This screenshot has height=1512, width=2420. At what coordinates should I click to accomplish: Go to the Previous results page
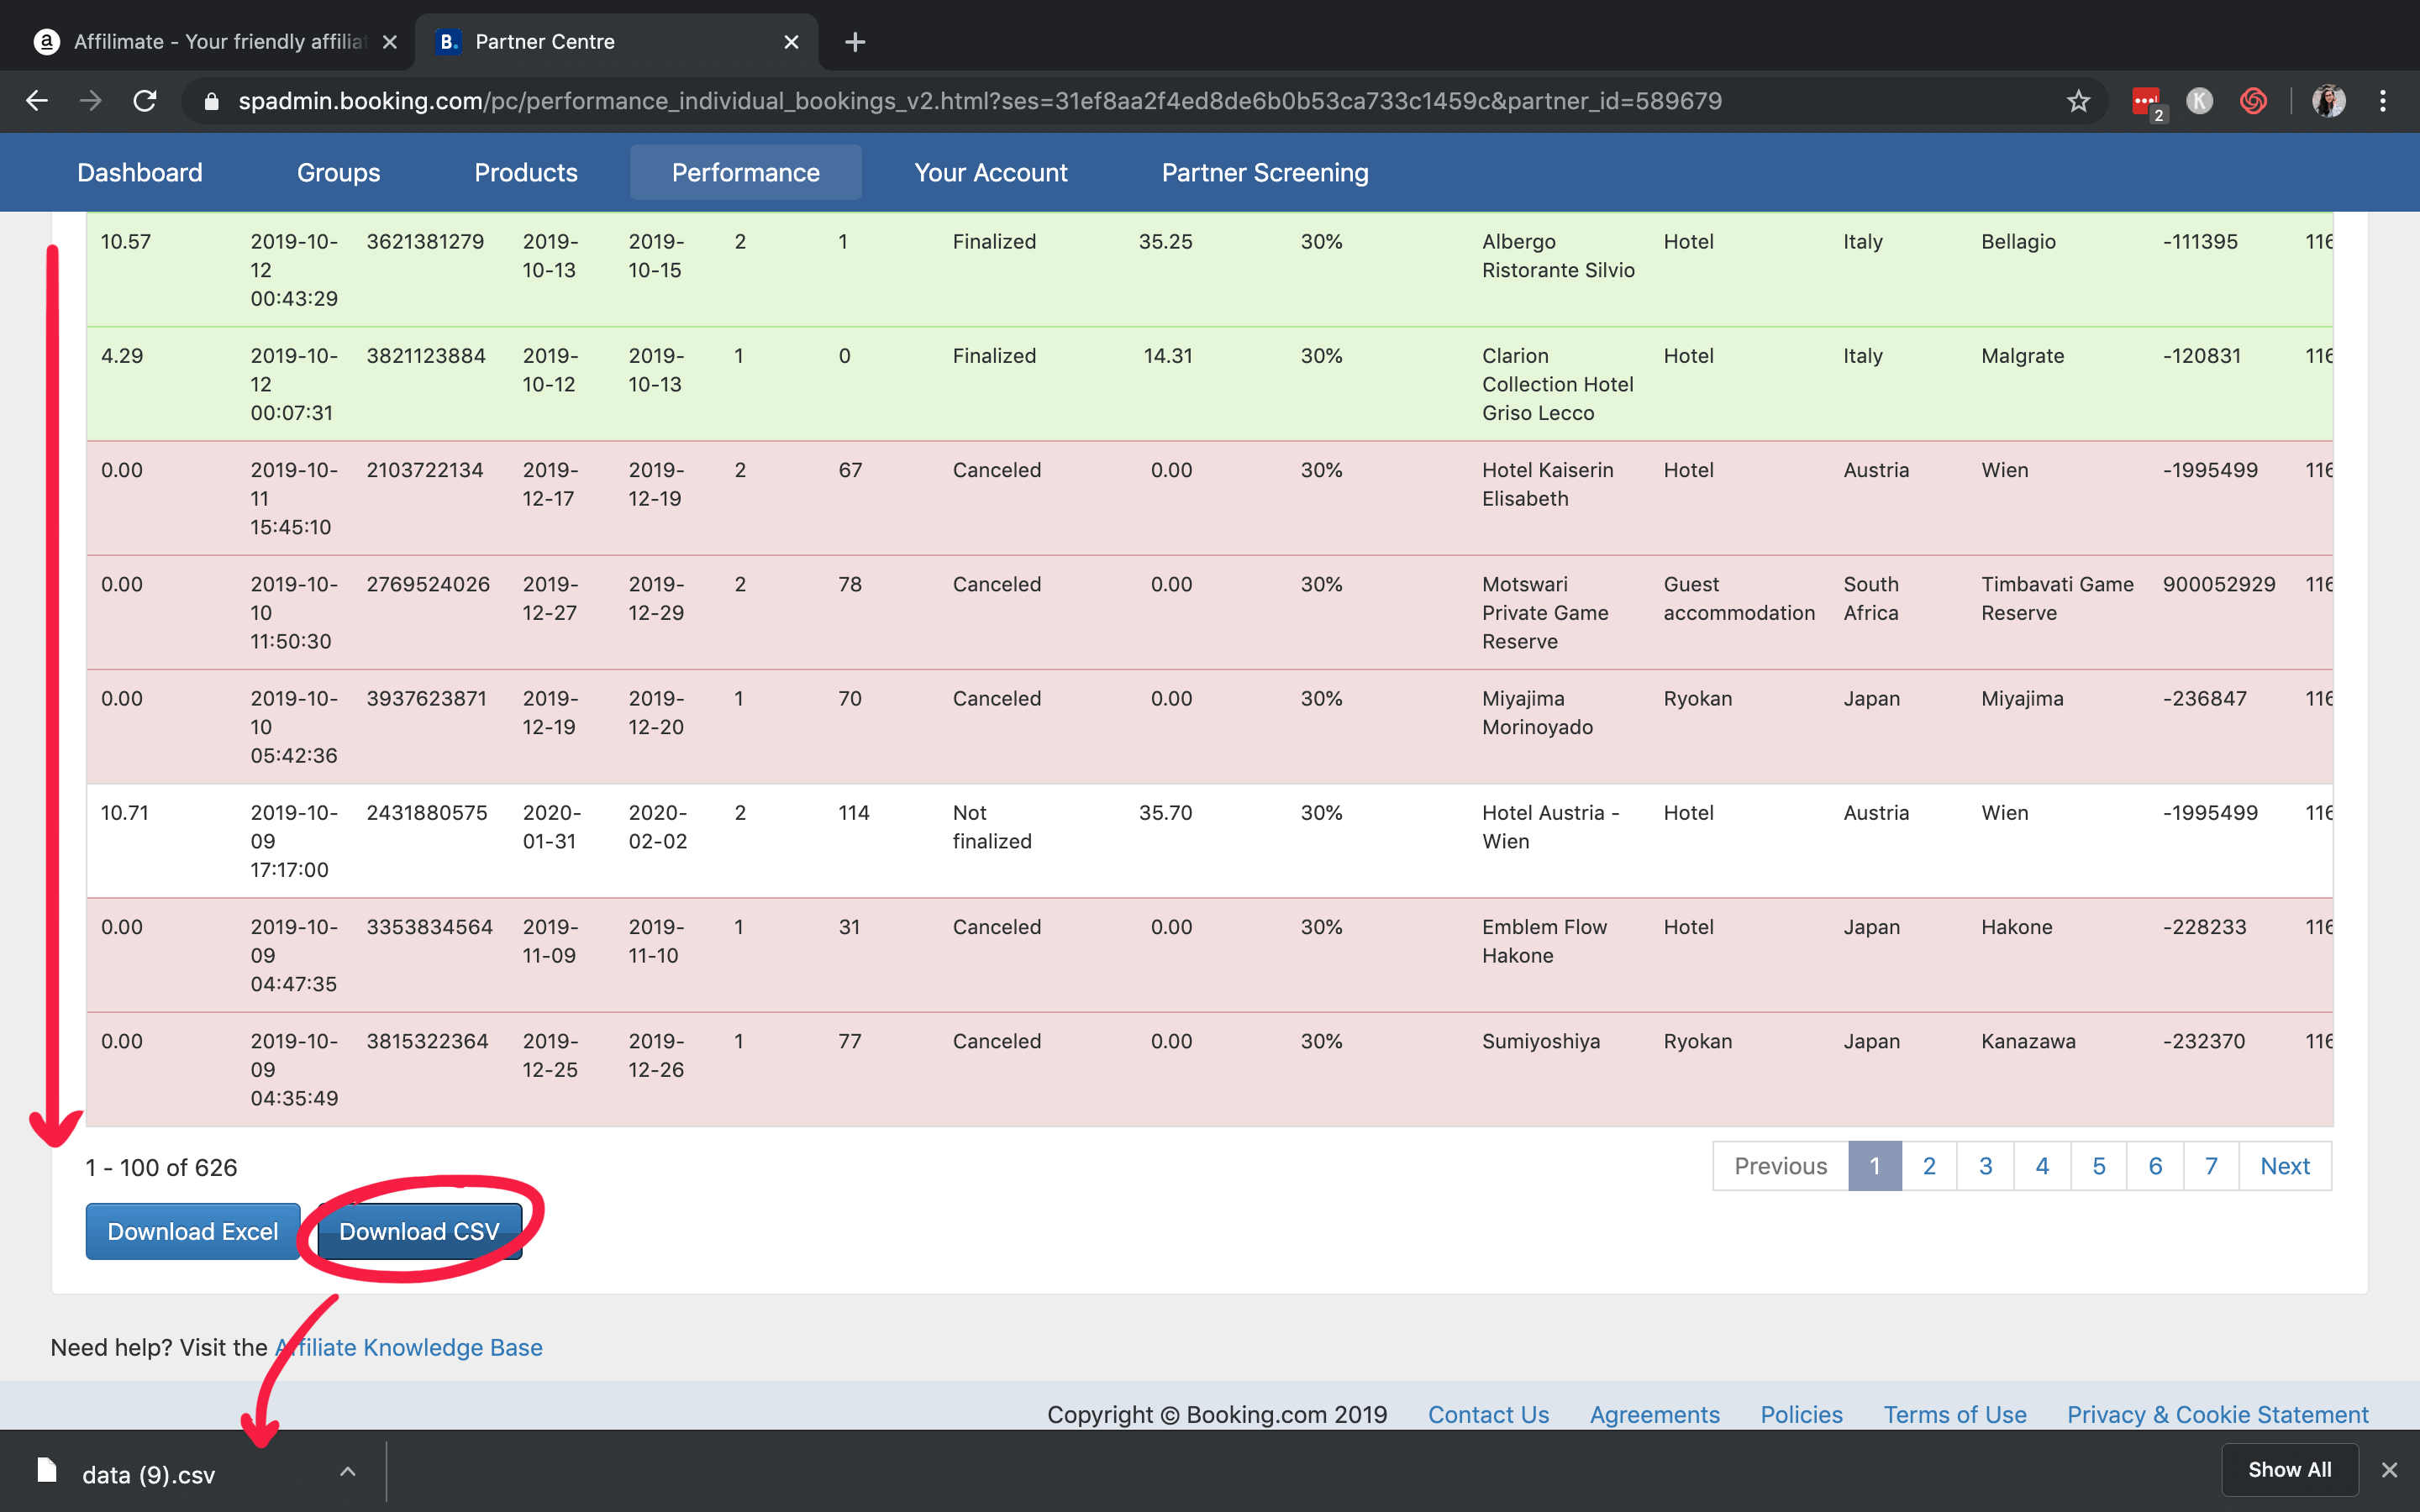(1780, 1166)
